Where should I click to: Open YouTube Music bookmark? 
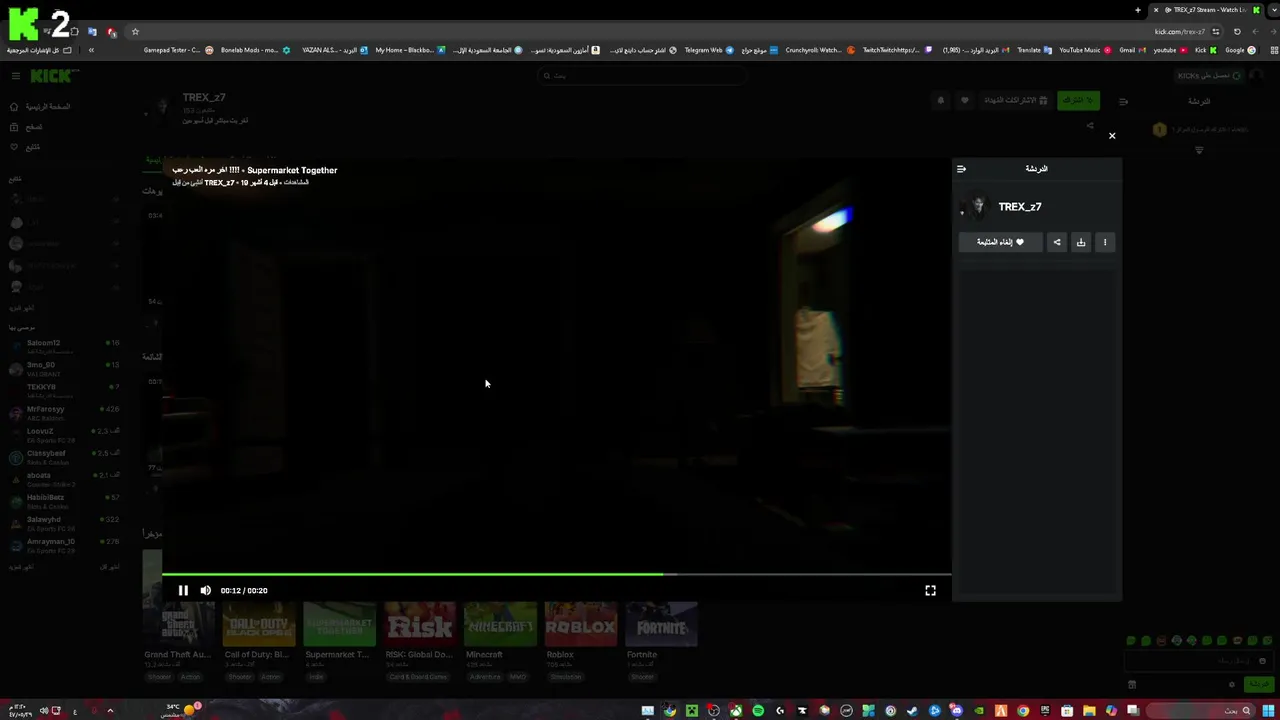click(x=1085, y=50)
